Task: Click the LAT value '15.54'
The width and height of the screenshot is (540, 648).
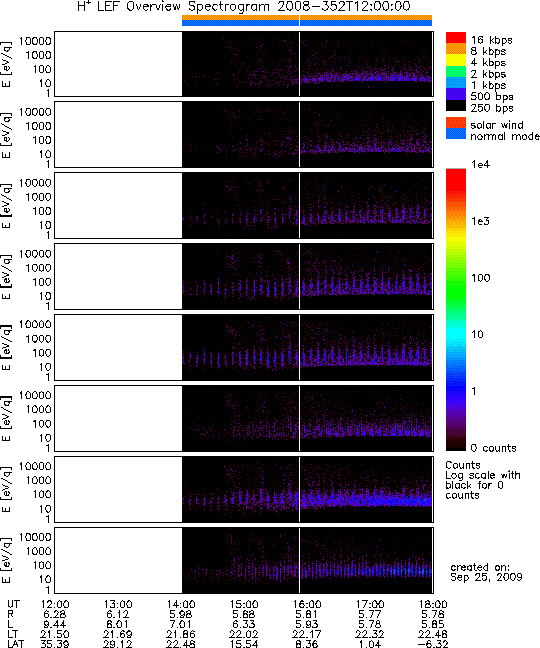Action: (x=244, y=644)
